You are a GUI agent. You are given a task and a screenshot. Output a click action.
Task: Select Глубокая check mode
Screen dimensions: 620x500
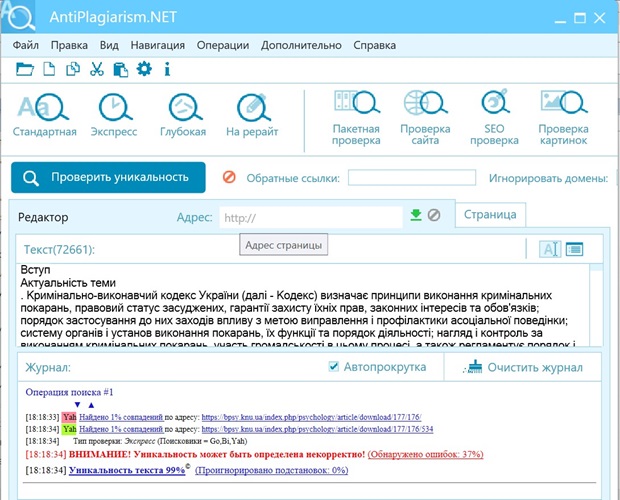click(x=183, y=115)
